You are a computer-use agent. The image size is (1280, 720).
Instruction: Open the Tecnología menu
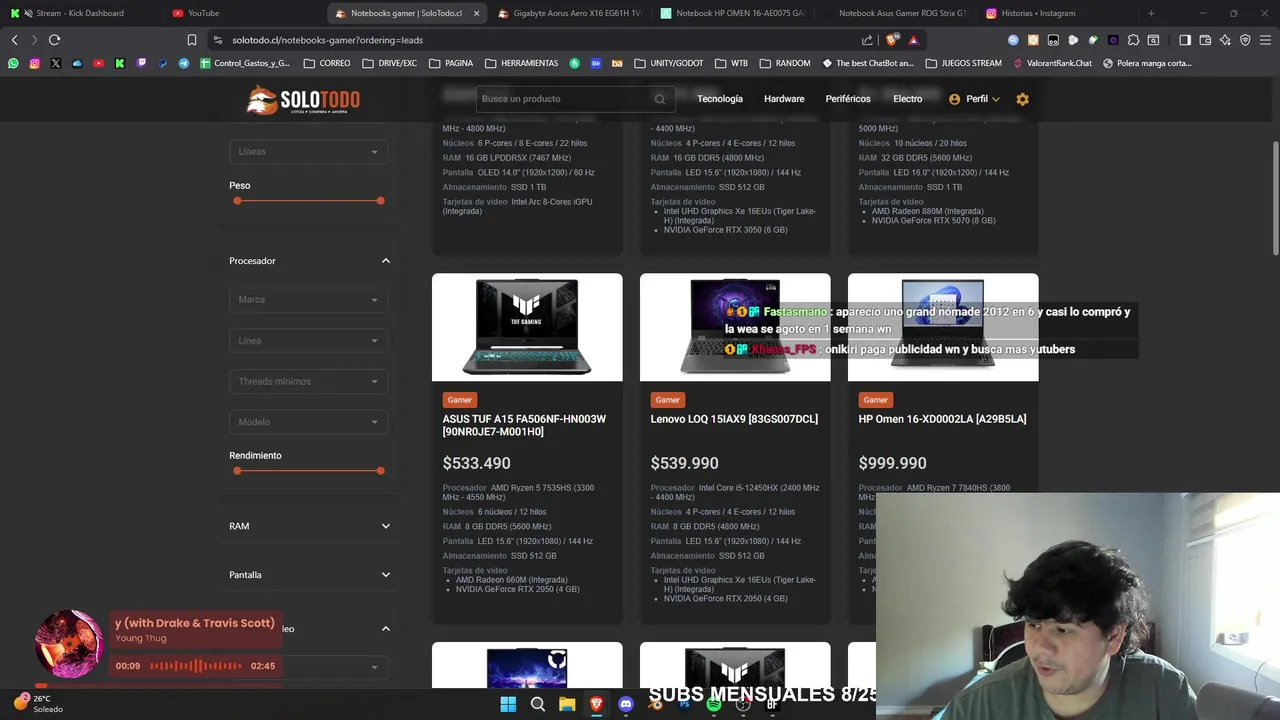[720, 99]
